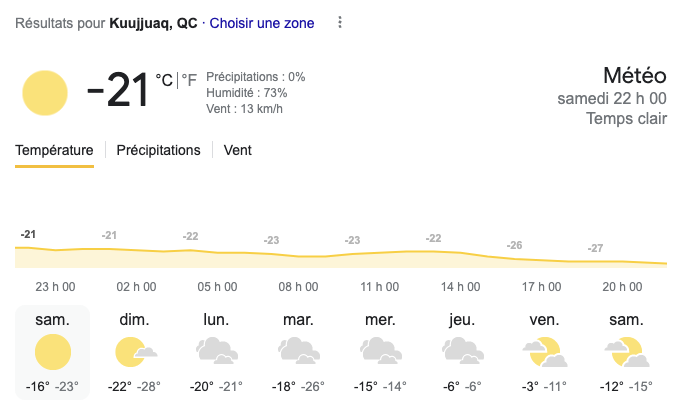Click the large sun icon by current temperature
Viewport: 688px width, 415px height.
[x=45, y=93]
